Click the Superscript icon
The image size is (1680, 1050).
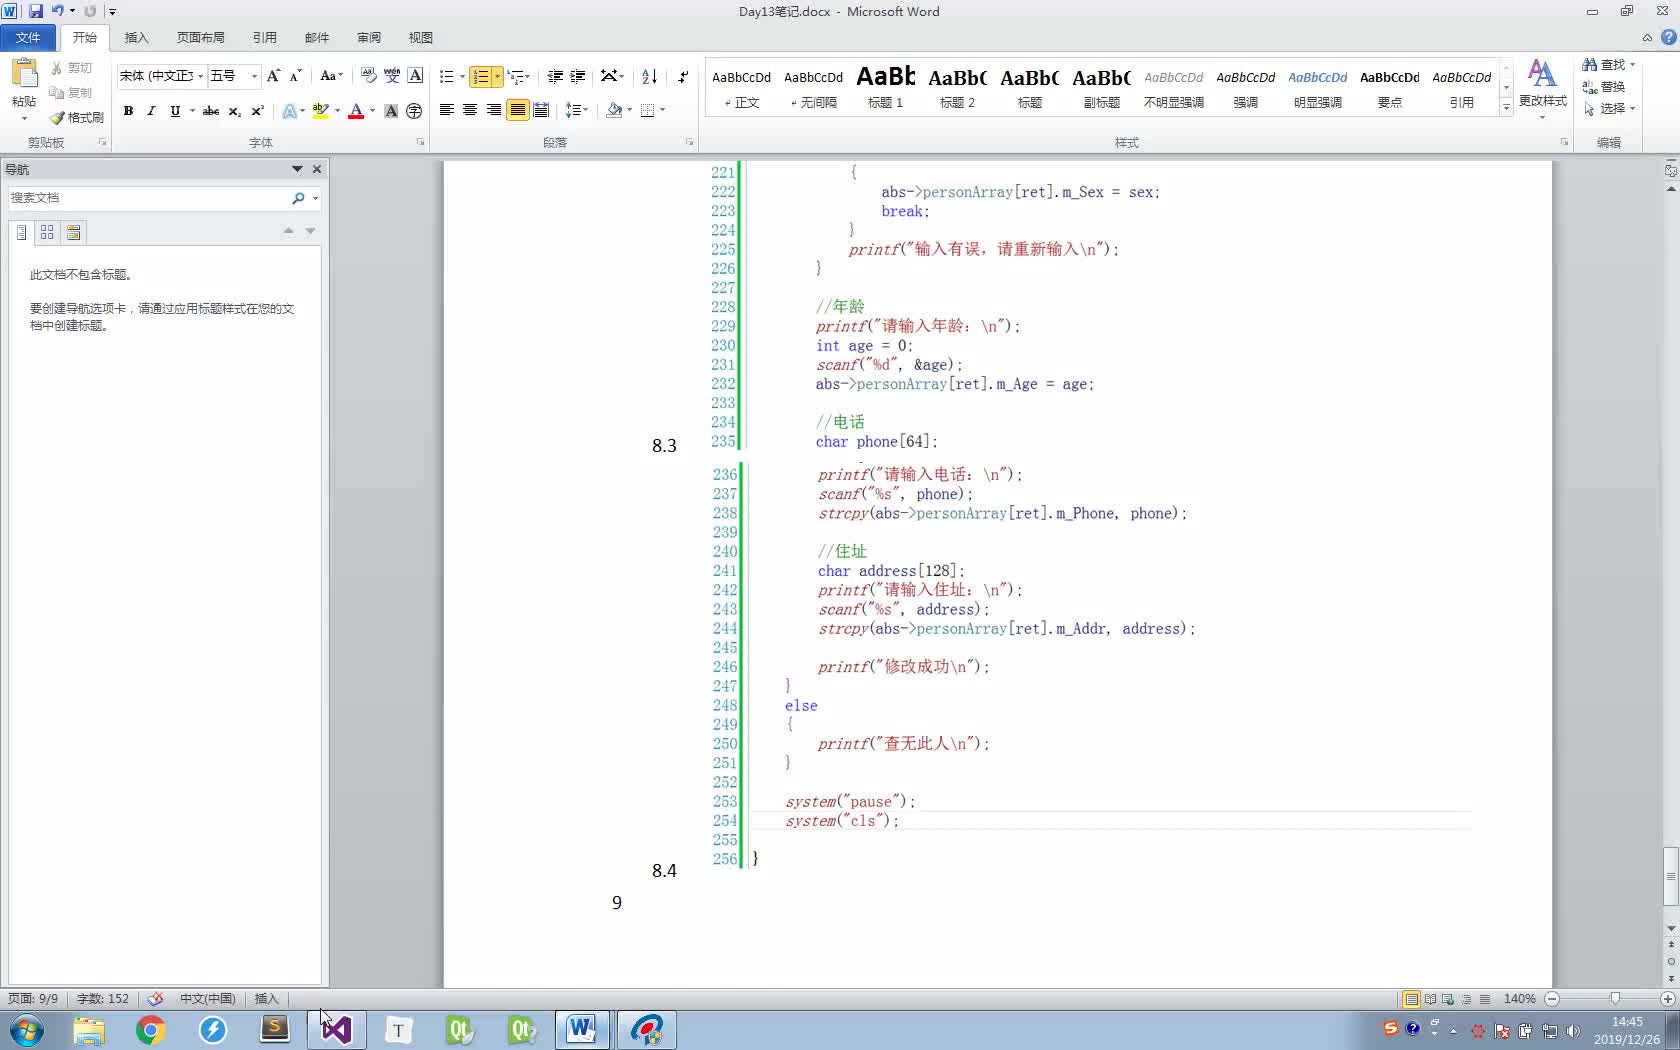[x=257, y=111]
